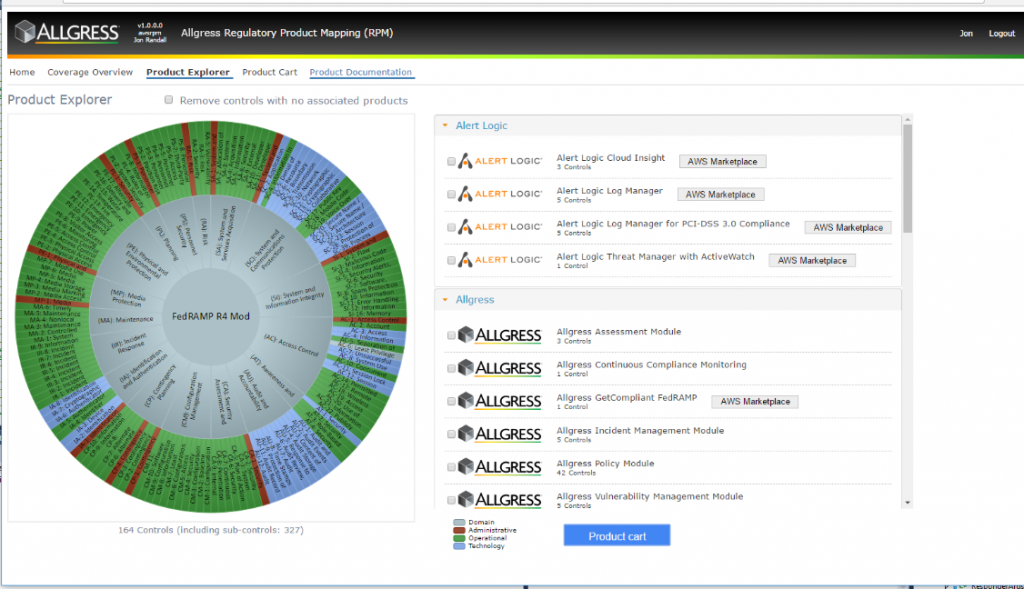Open the Coverage Overview tab

[90, 72]
